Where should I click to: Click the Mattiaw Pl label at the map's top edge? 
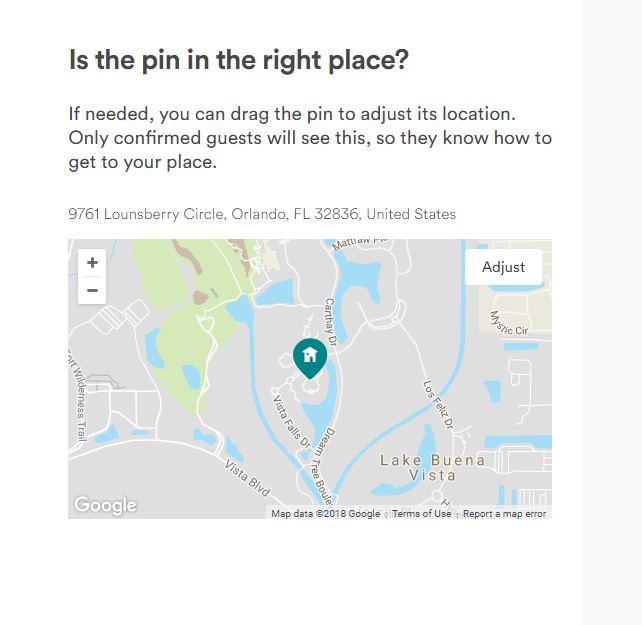point(360,243)
